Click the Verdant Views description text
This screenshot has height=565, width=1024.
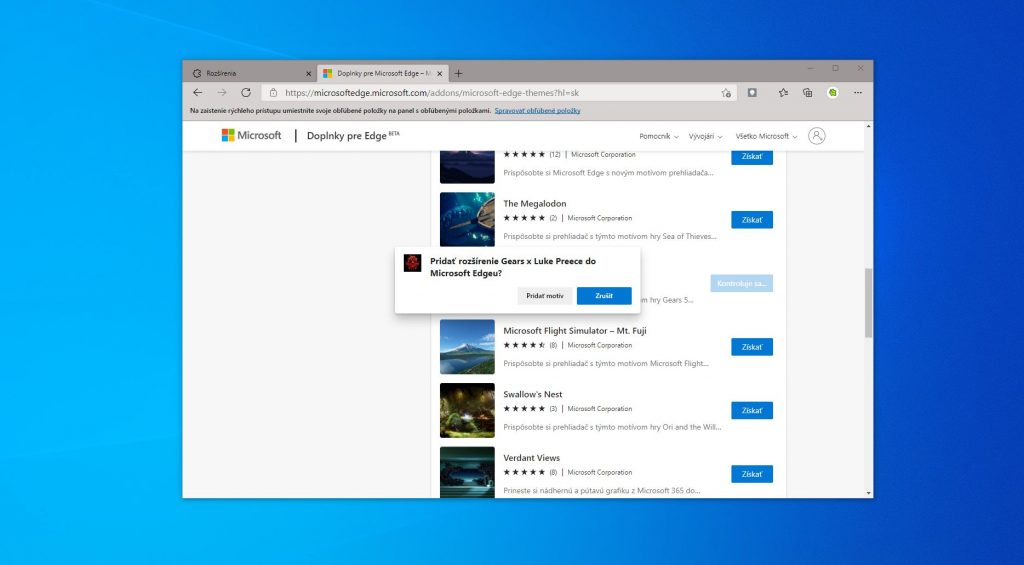[x=601, y=491]
